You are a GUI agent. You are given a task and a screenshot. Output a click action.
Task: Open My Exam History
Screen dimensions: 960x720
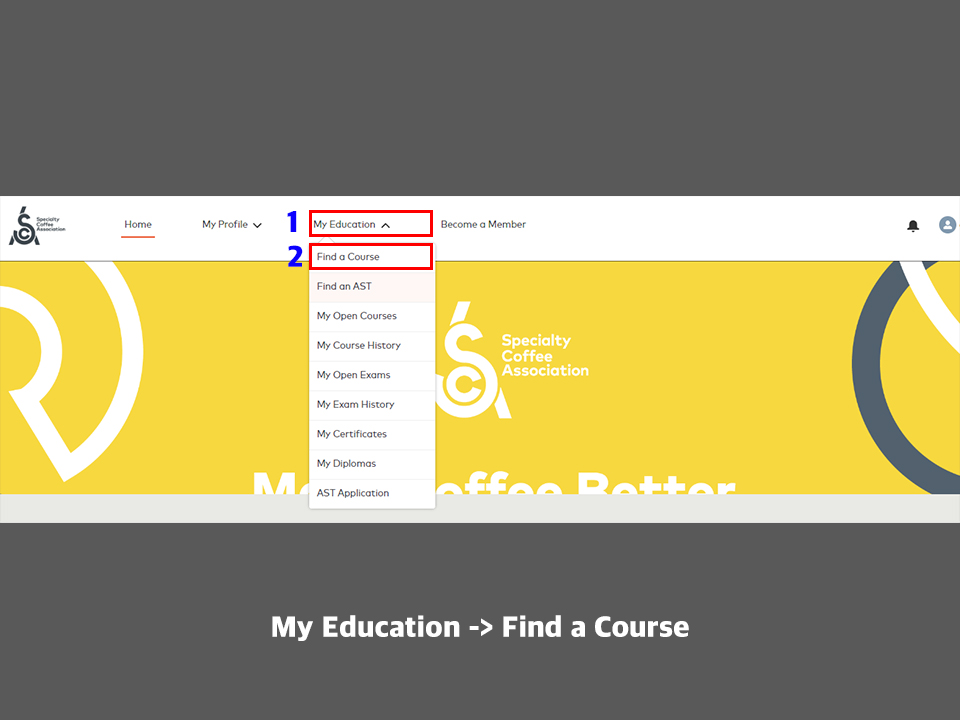372,404
